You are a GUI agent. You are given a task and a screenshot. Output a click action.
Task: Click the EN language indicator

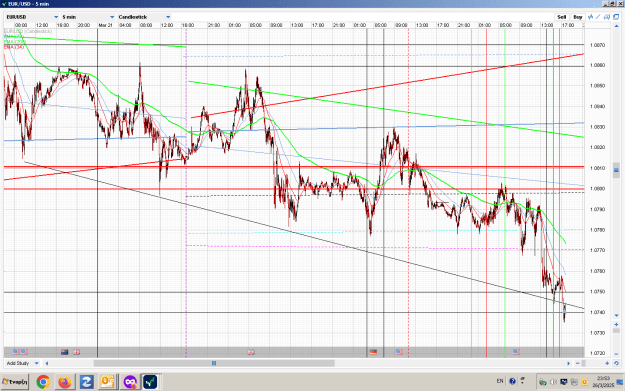pyautogui.click(x=500, y=381)
